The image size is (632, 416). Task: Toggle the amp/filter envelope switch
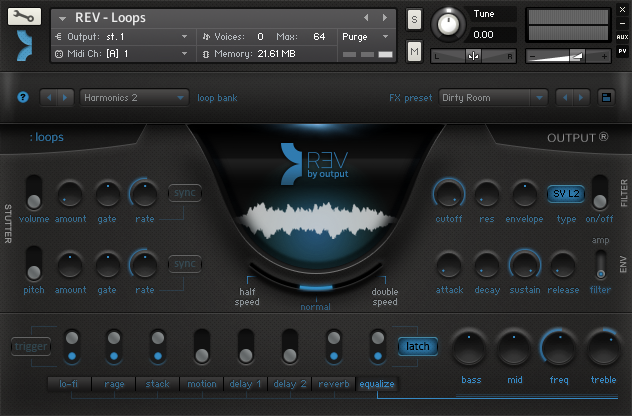tap(601, 265)
